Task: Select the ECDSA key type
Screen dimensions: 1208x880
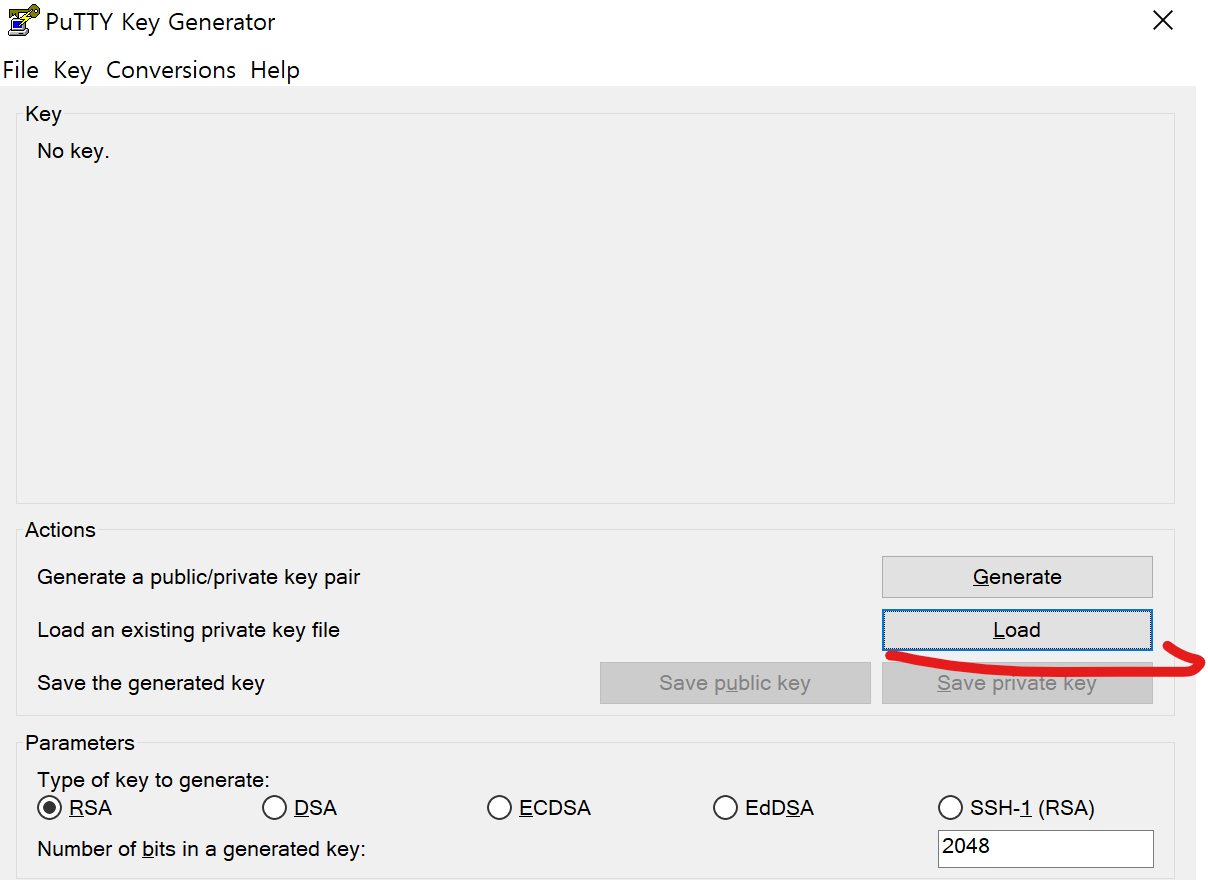Action: click(539, 808)
